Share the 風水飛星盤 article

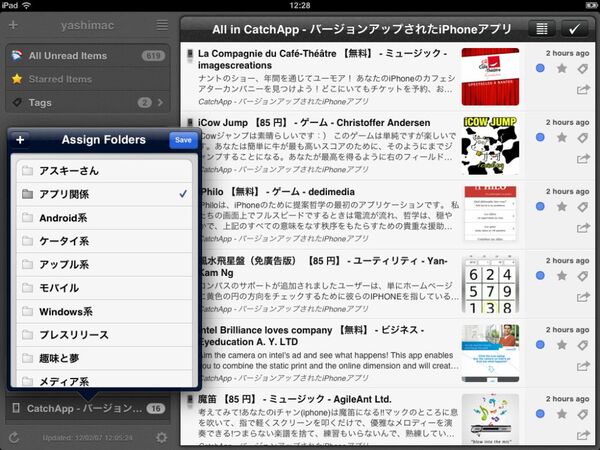[583, 297]
